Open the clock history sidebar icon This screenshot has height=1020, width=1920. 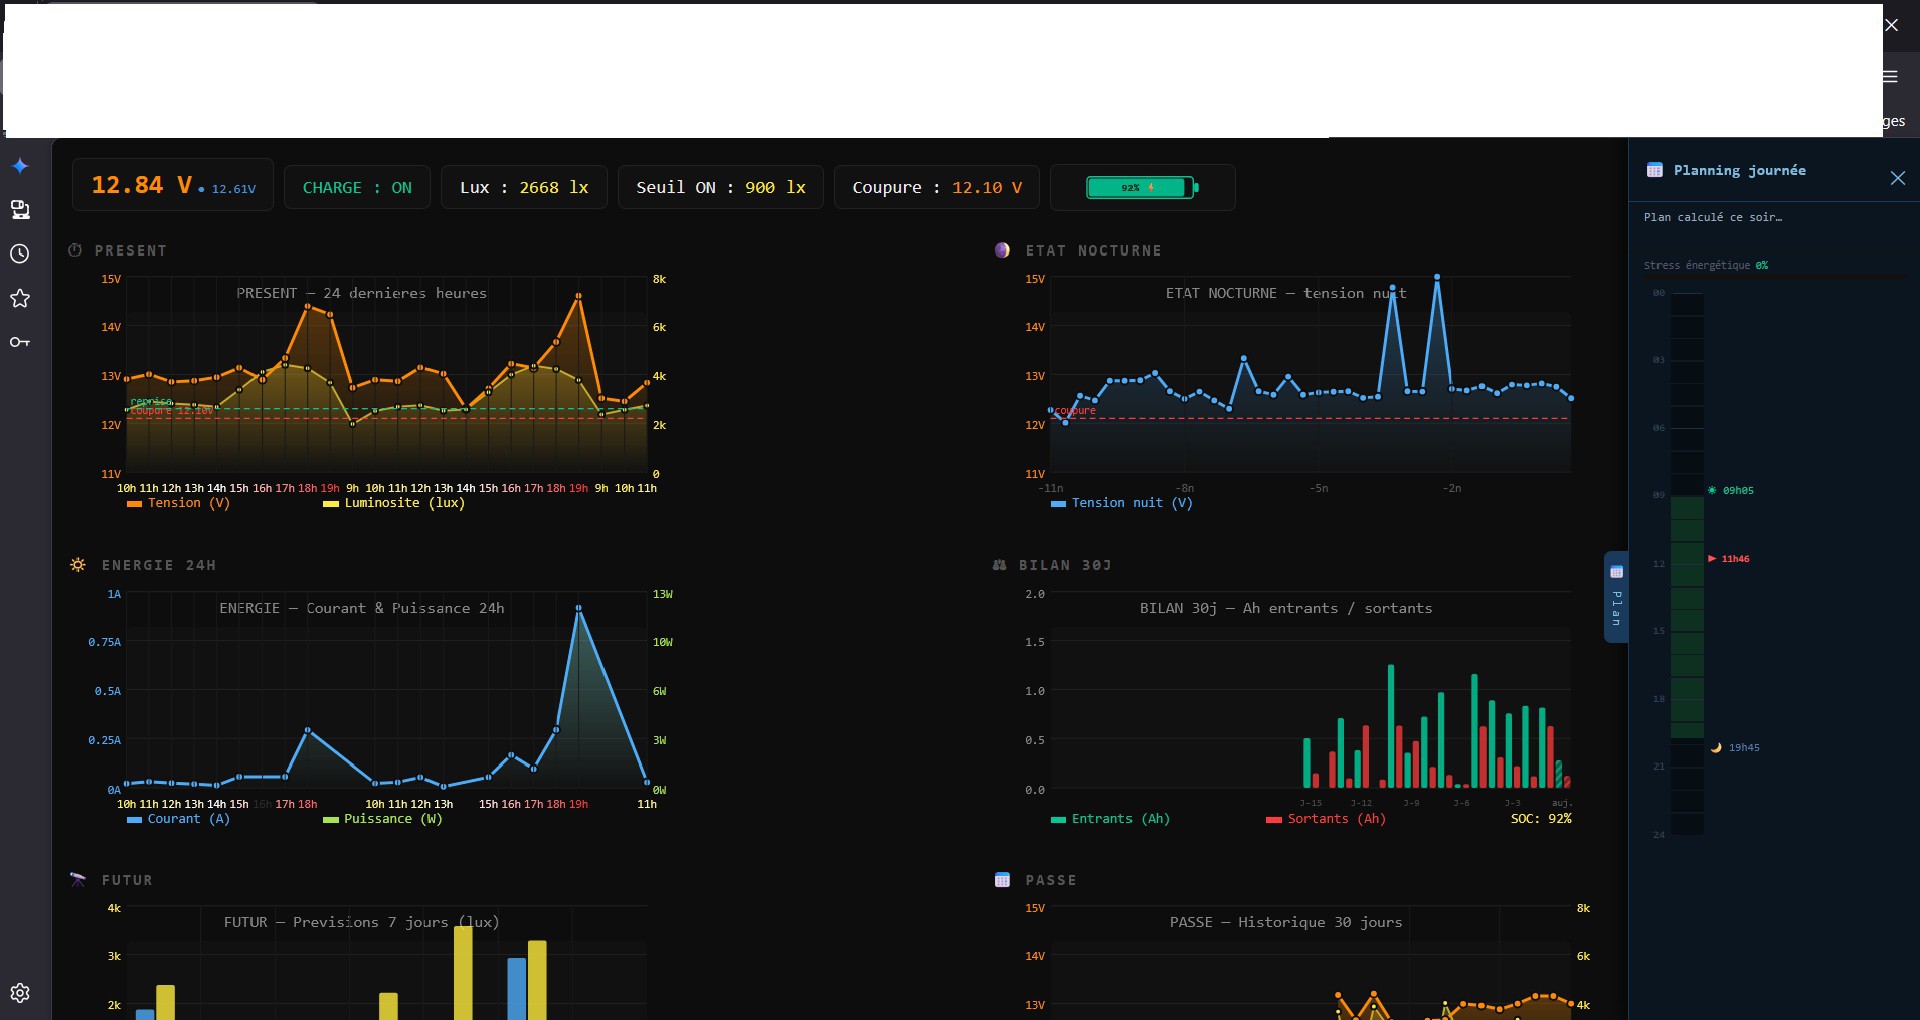point(20,254)
